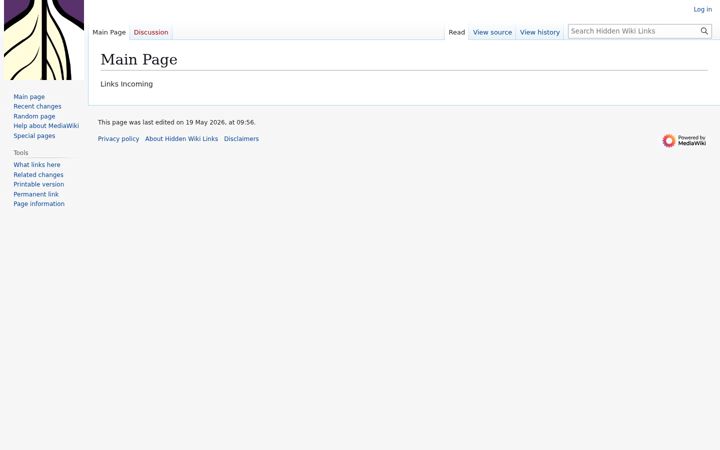Open the Main Page tab
This screenshot has height=450, width=720.
tap(109, 33)
